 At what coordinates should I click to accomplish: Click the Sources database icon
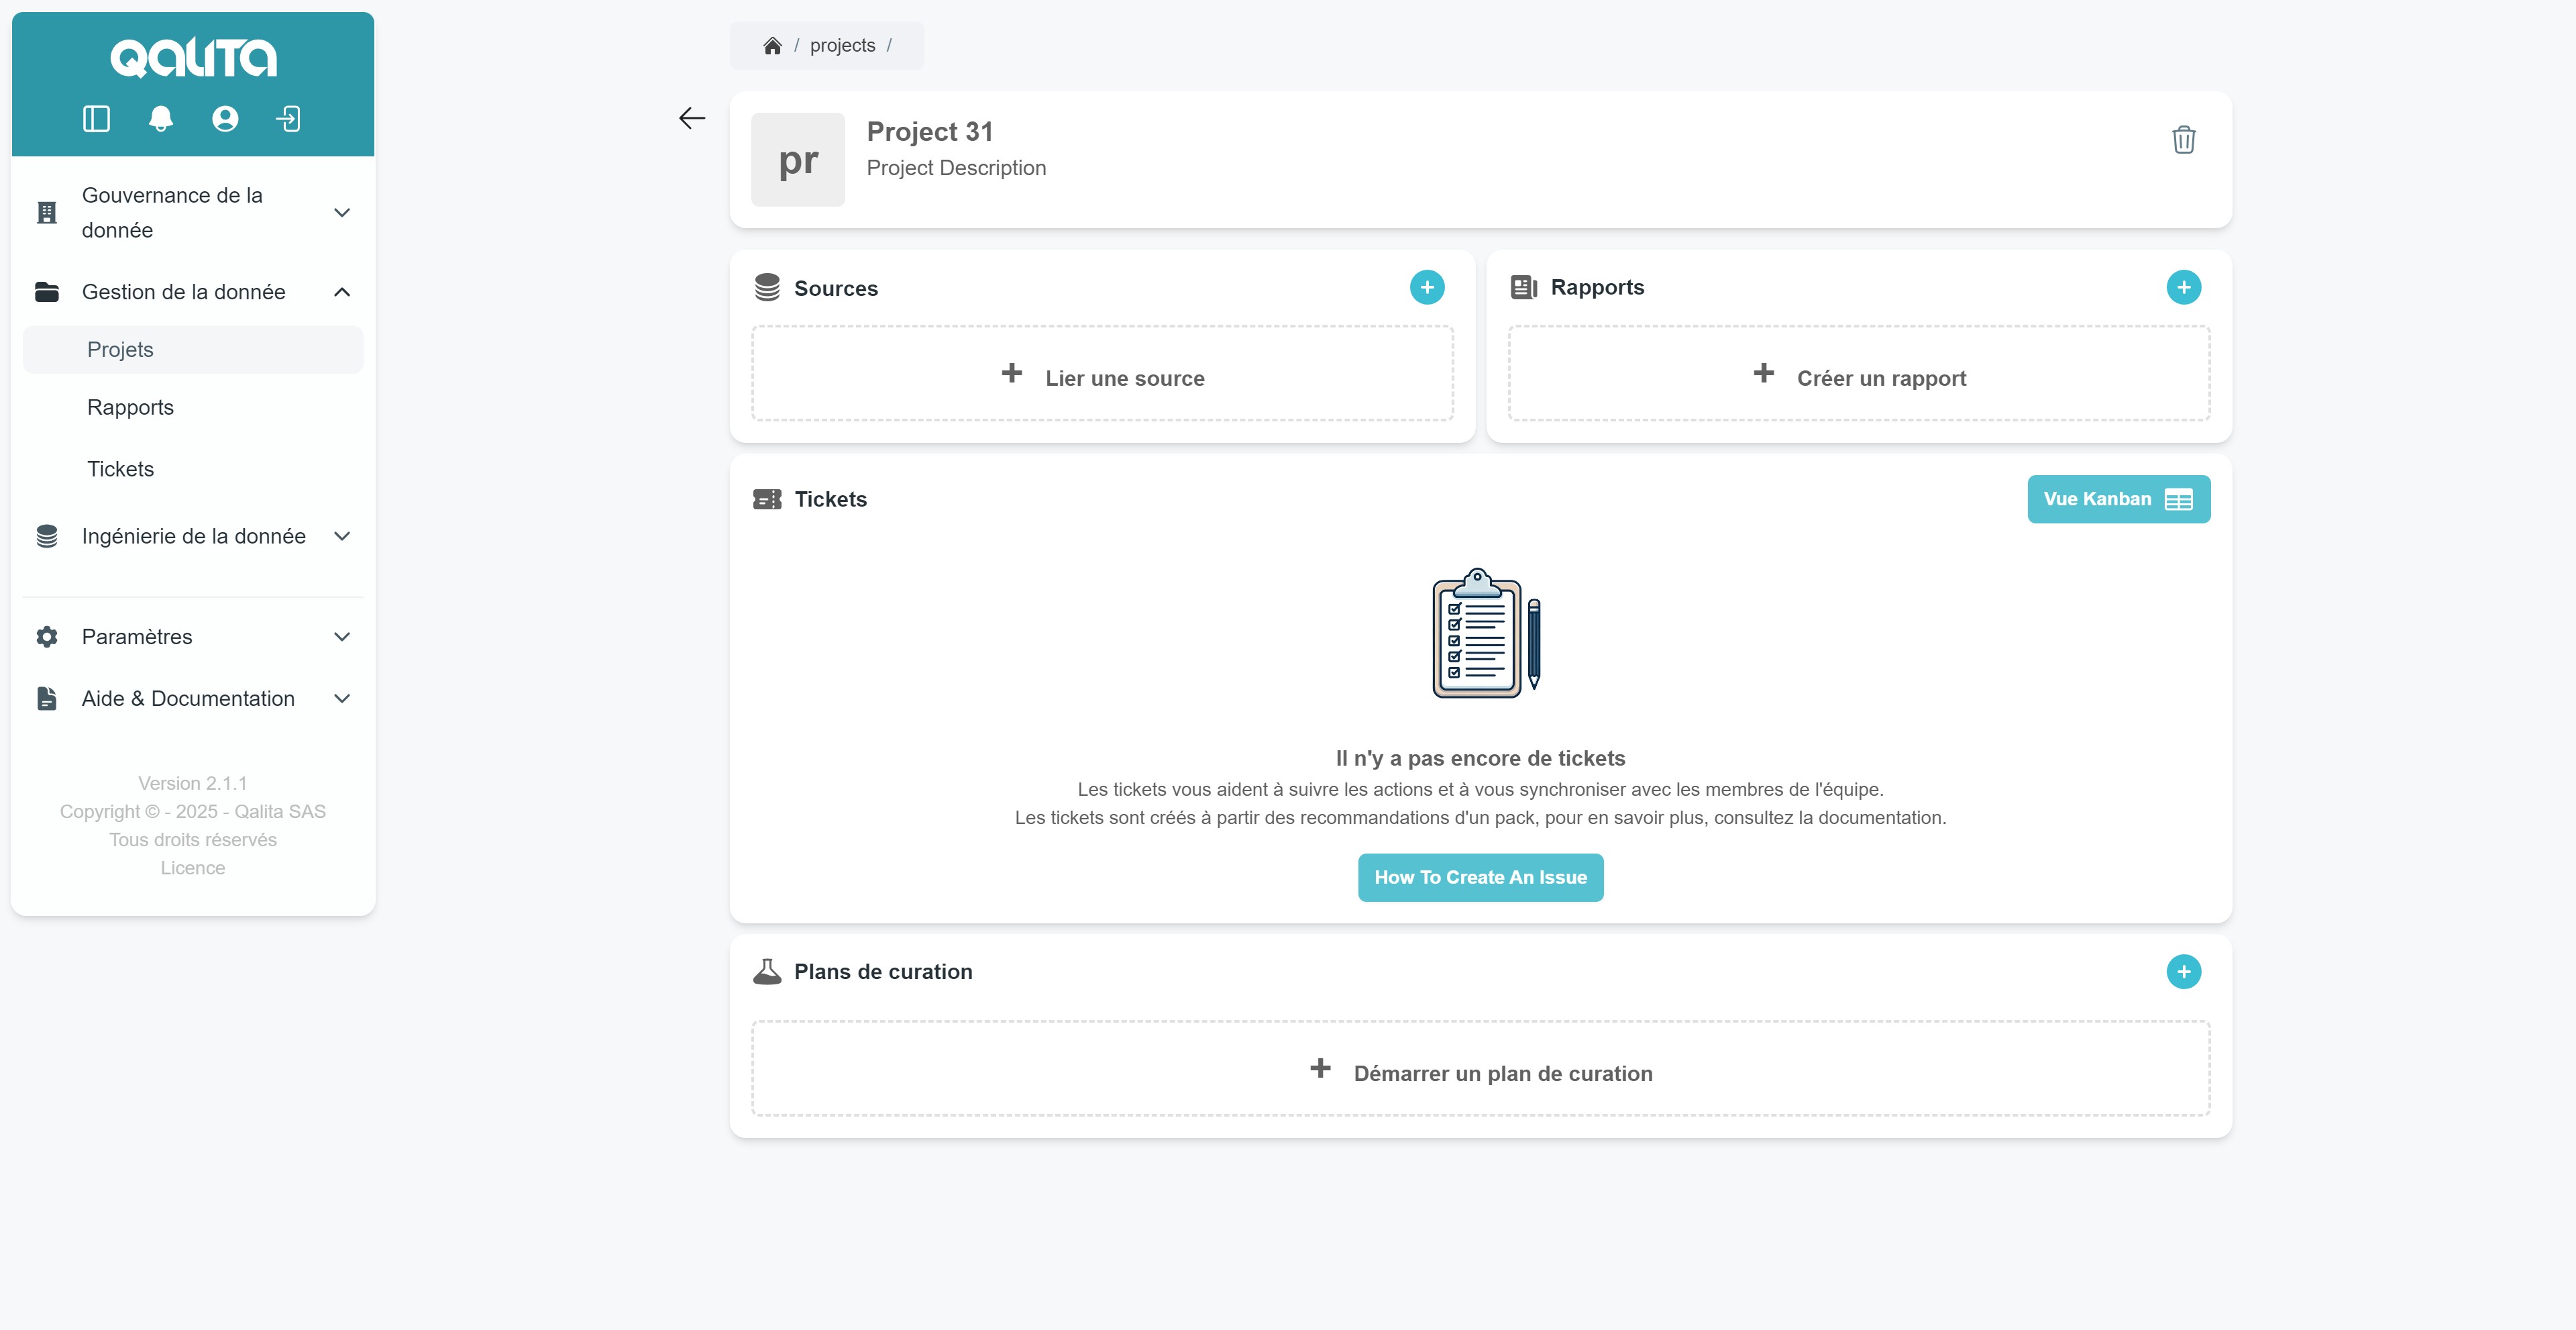tap(767, 288)
